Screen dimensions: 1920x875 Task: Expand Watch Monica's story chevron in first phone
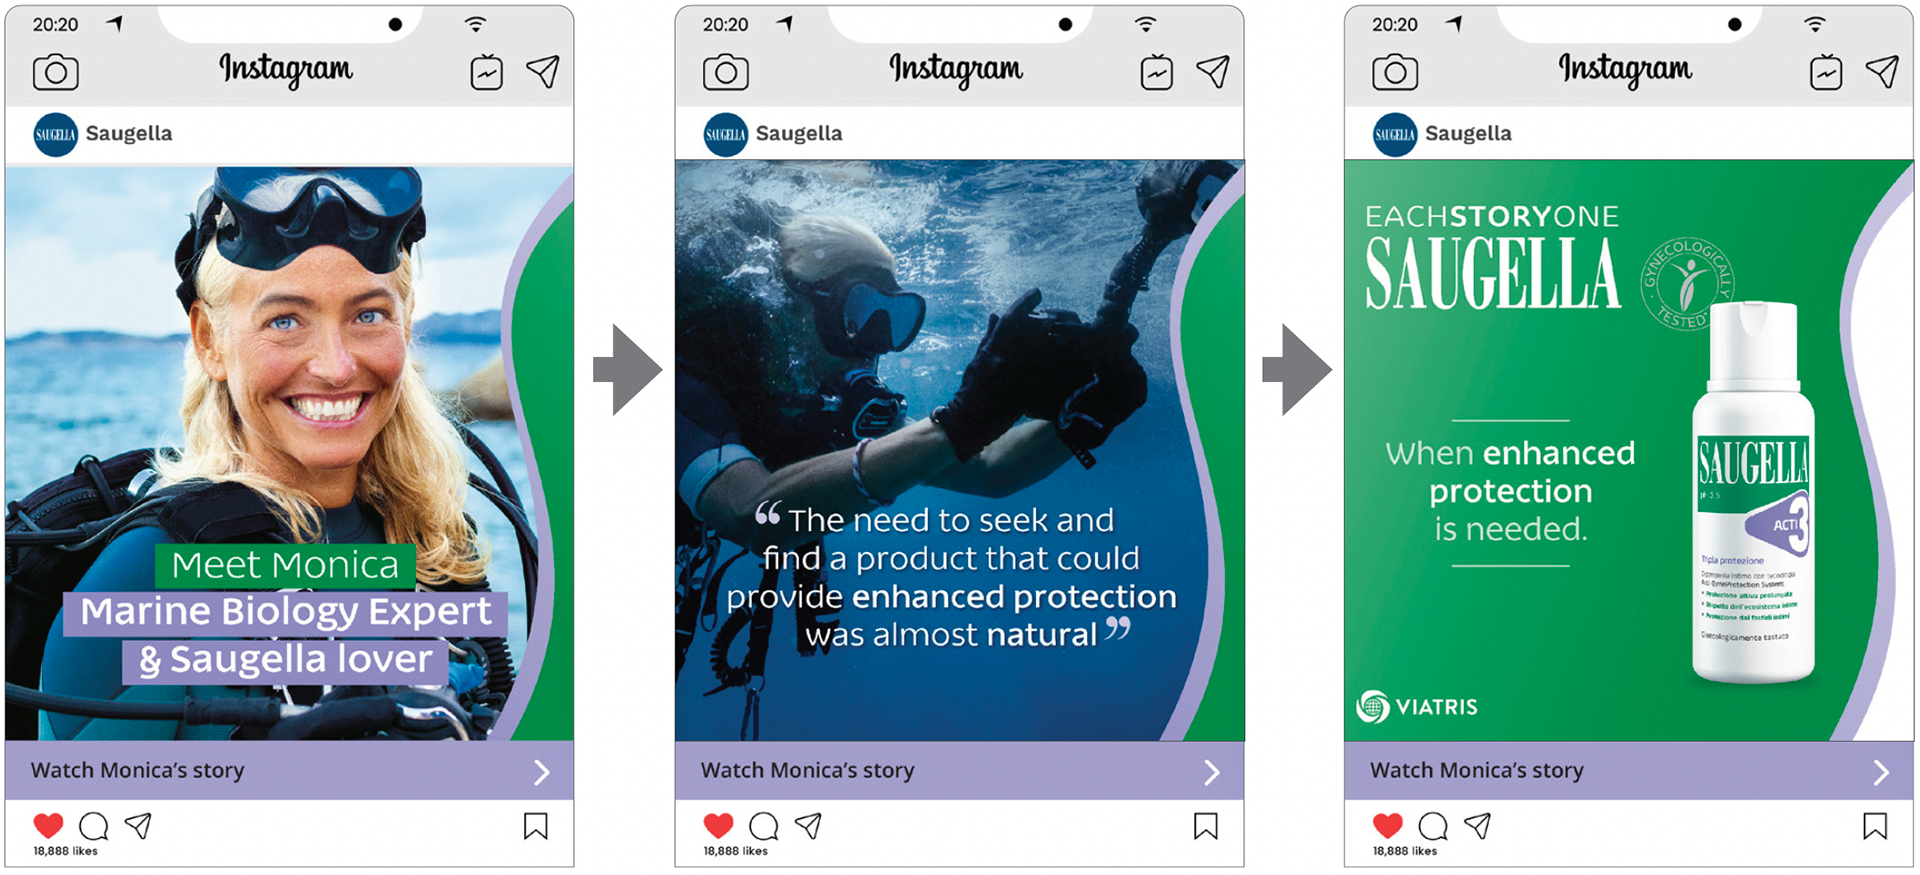[541, 772]
